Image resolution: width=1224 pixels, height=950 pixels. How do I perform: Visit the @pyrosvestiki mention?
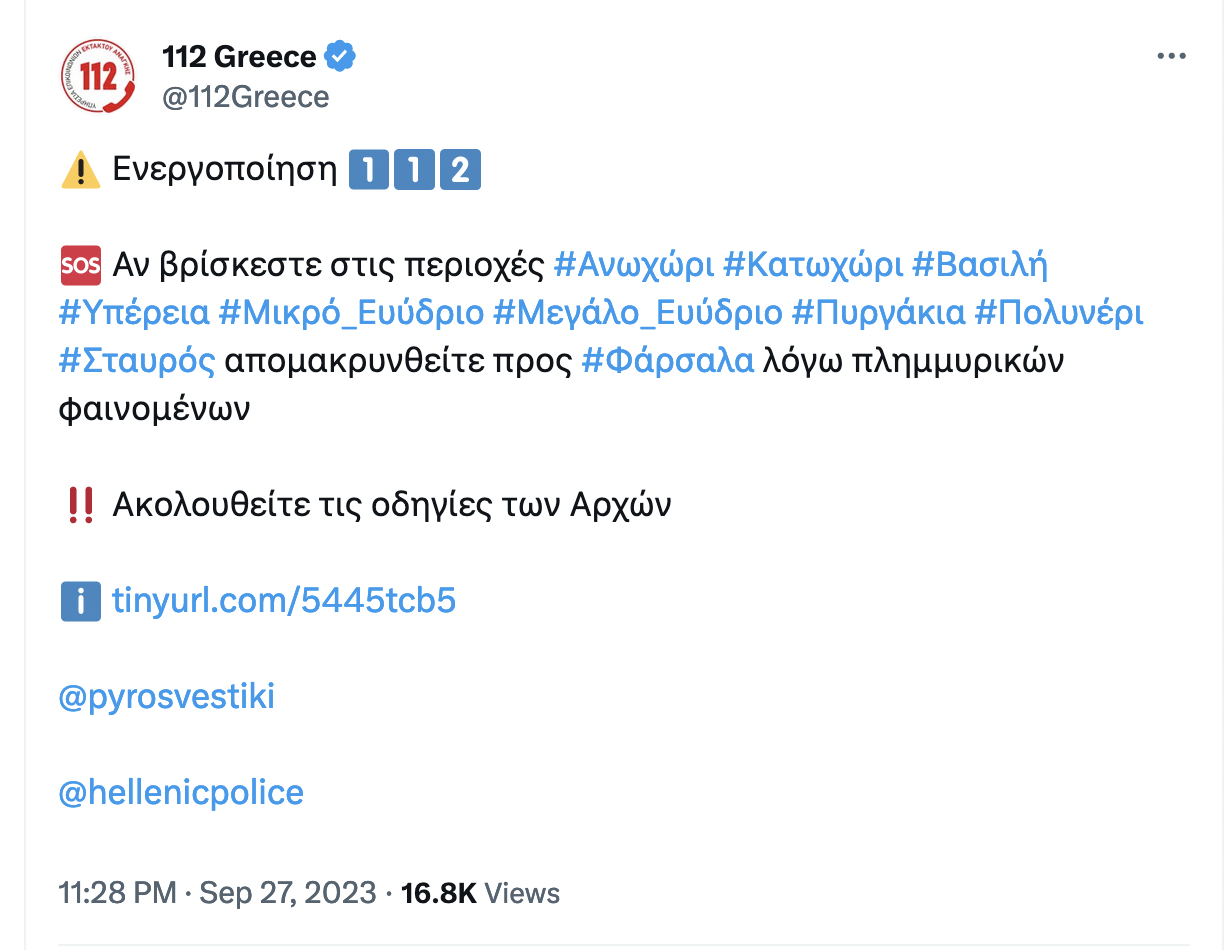click(x=167, y=697)
